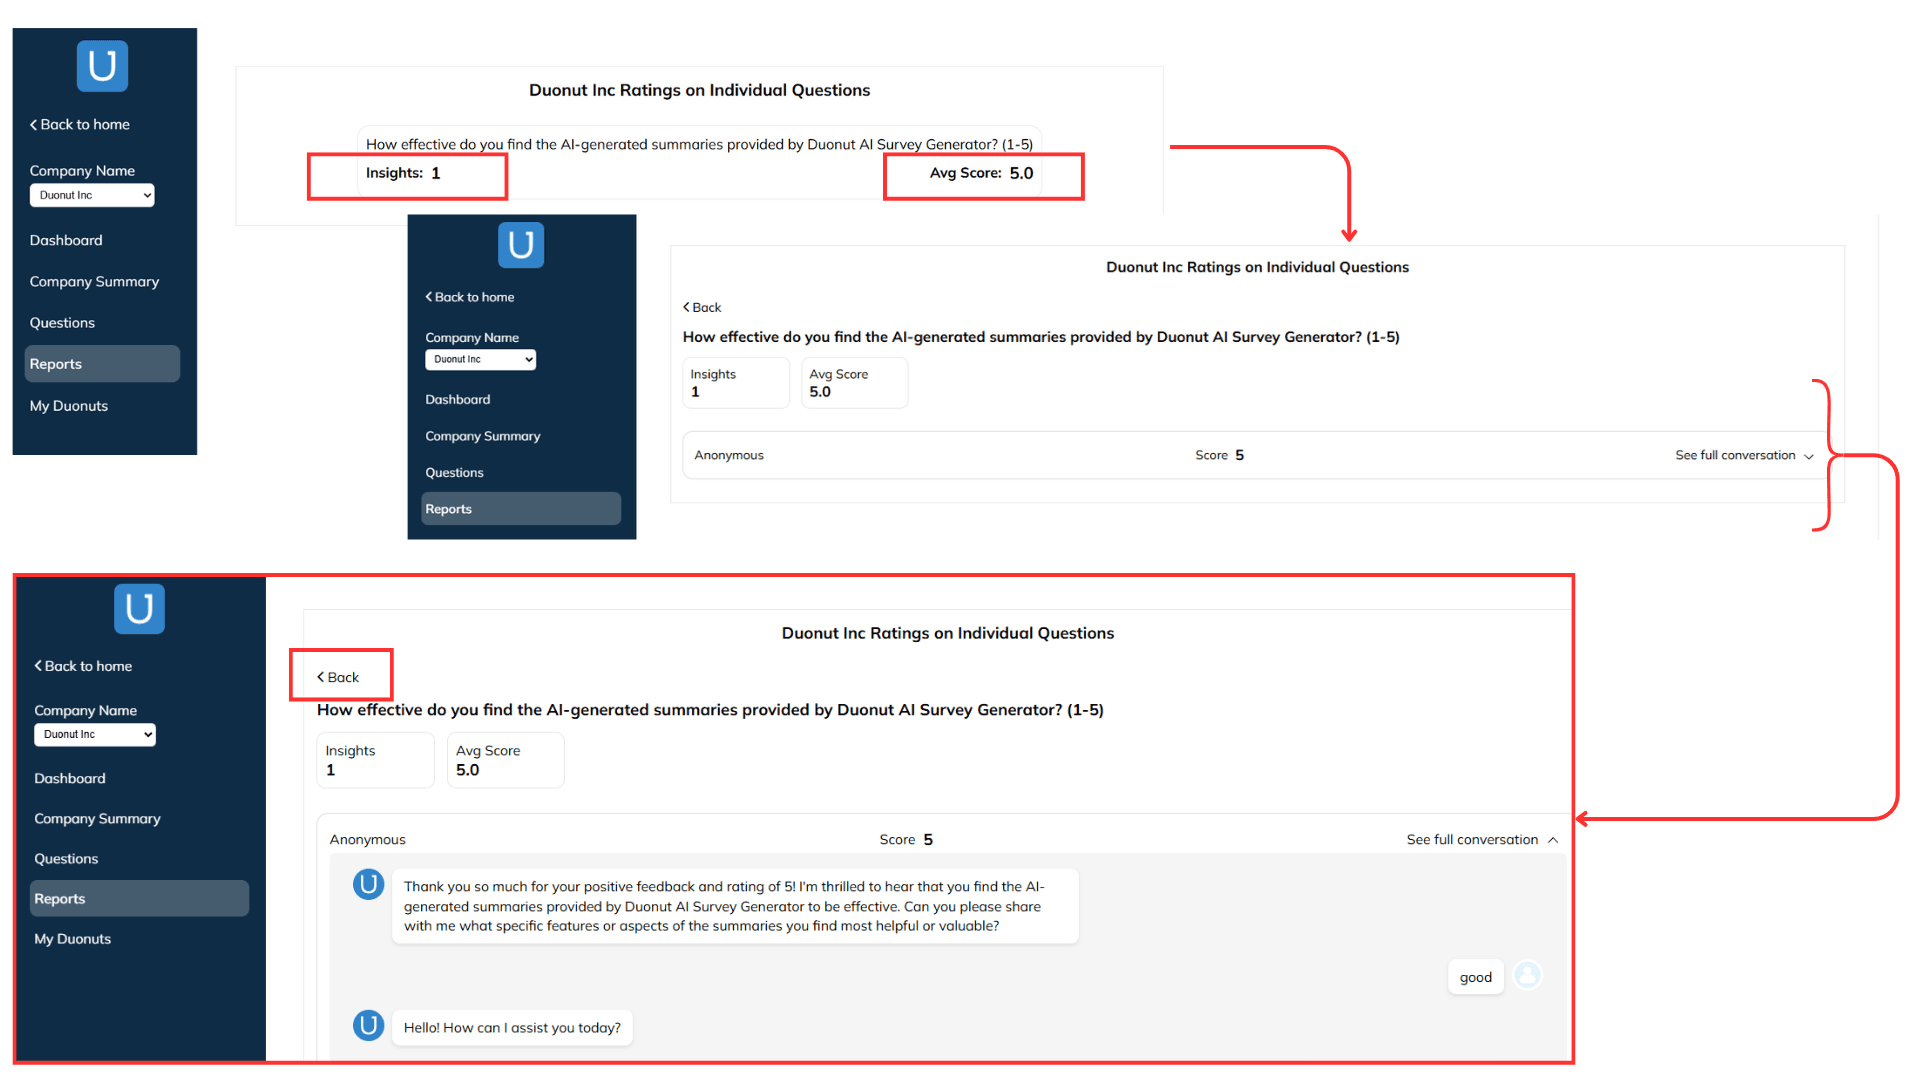
Task: Open Dashboard in the top-left sidebar
Action: click(66, 240)
